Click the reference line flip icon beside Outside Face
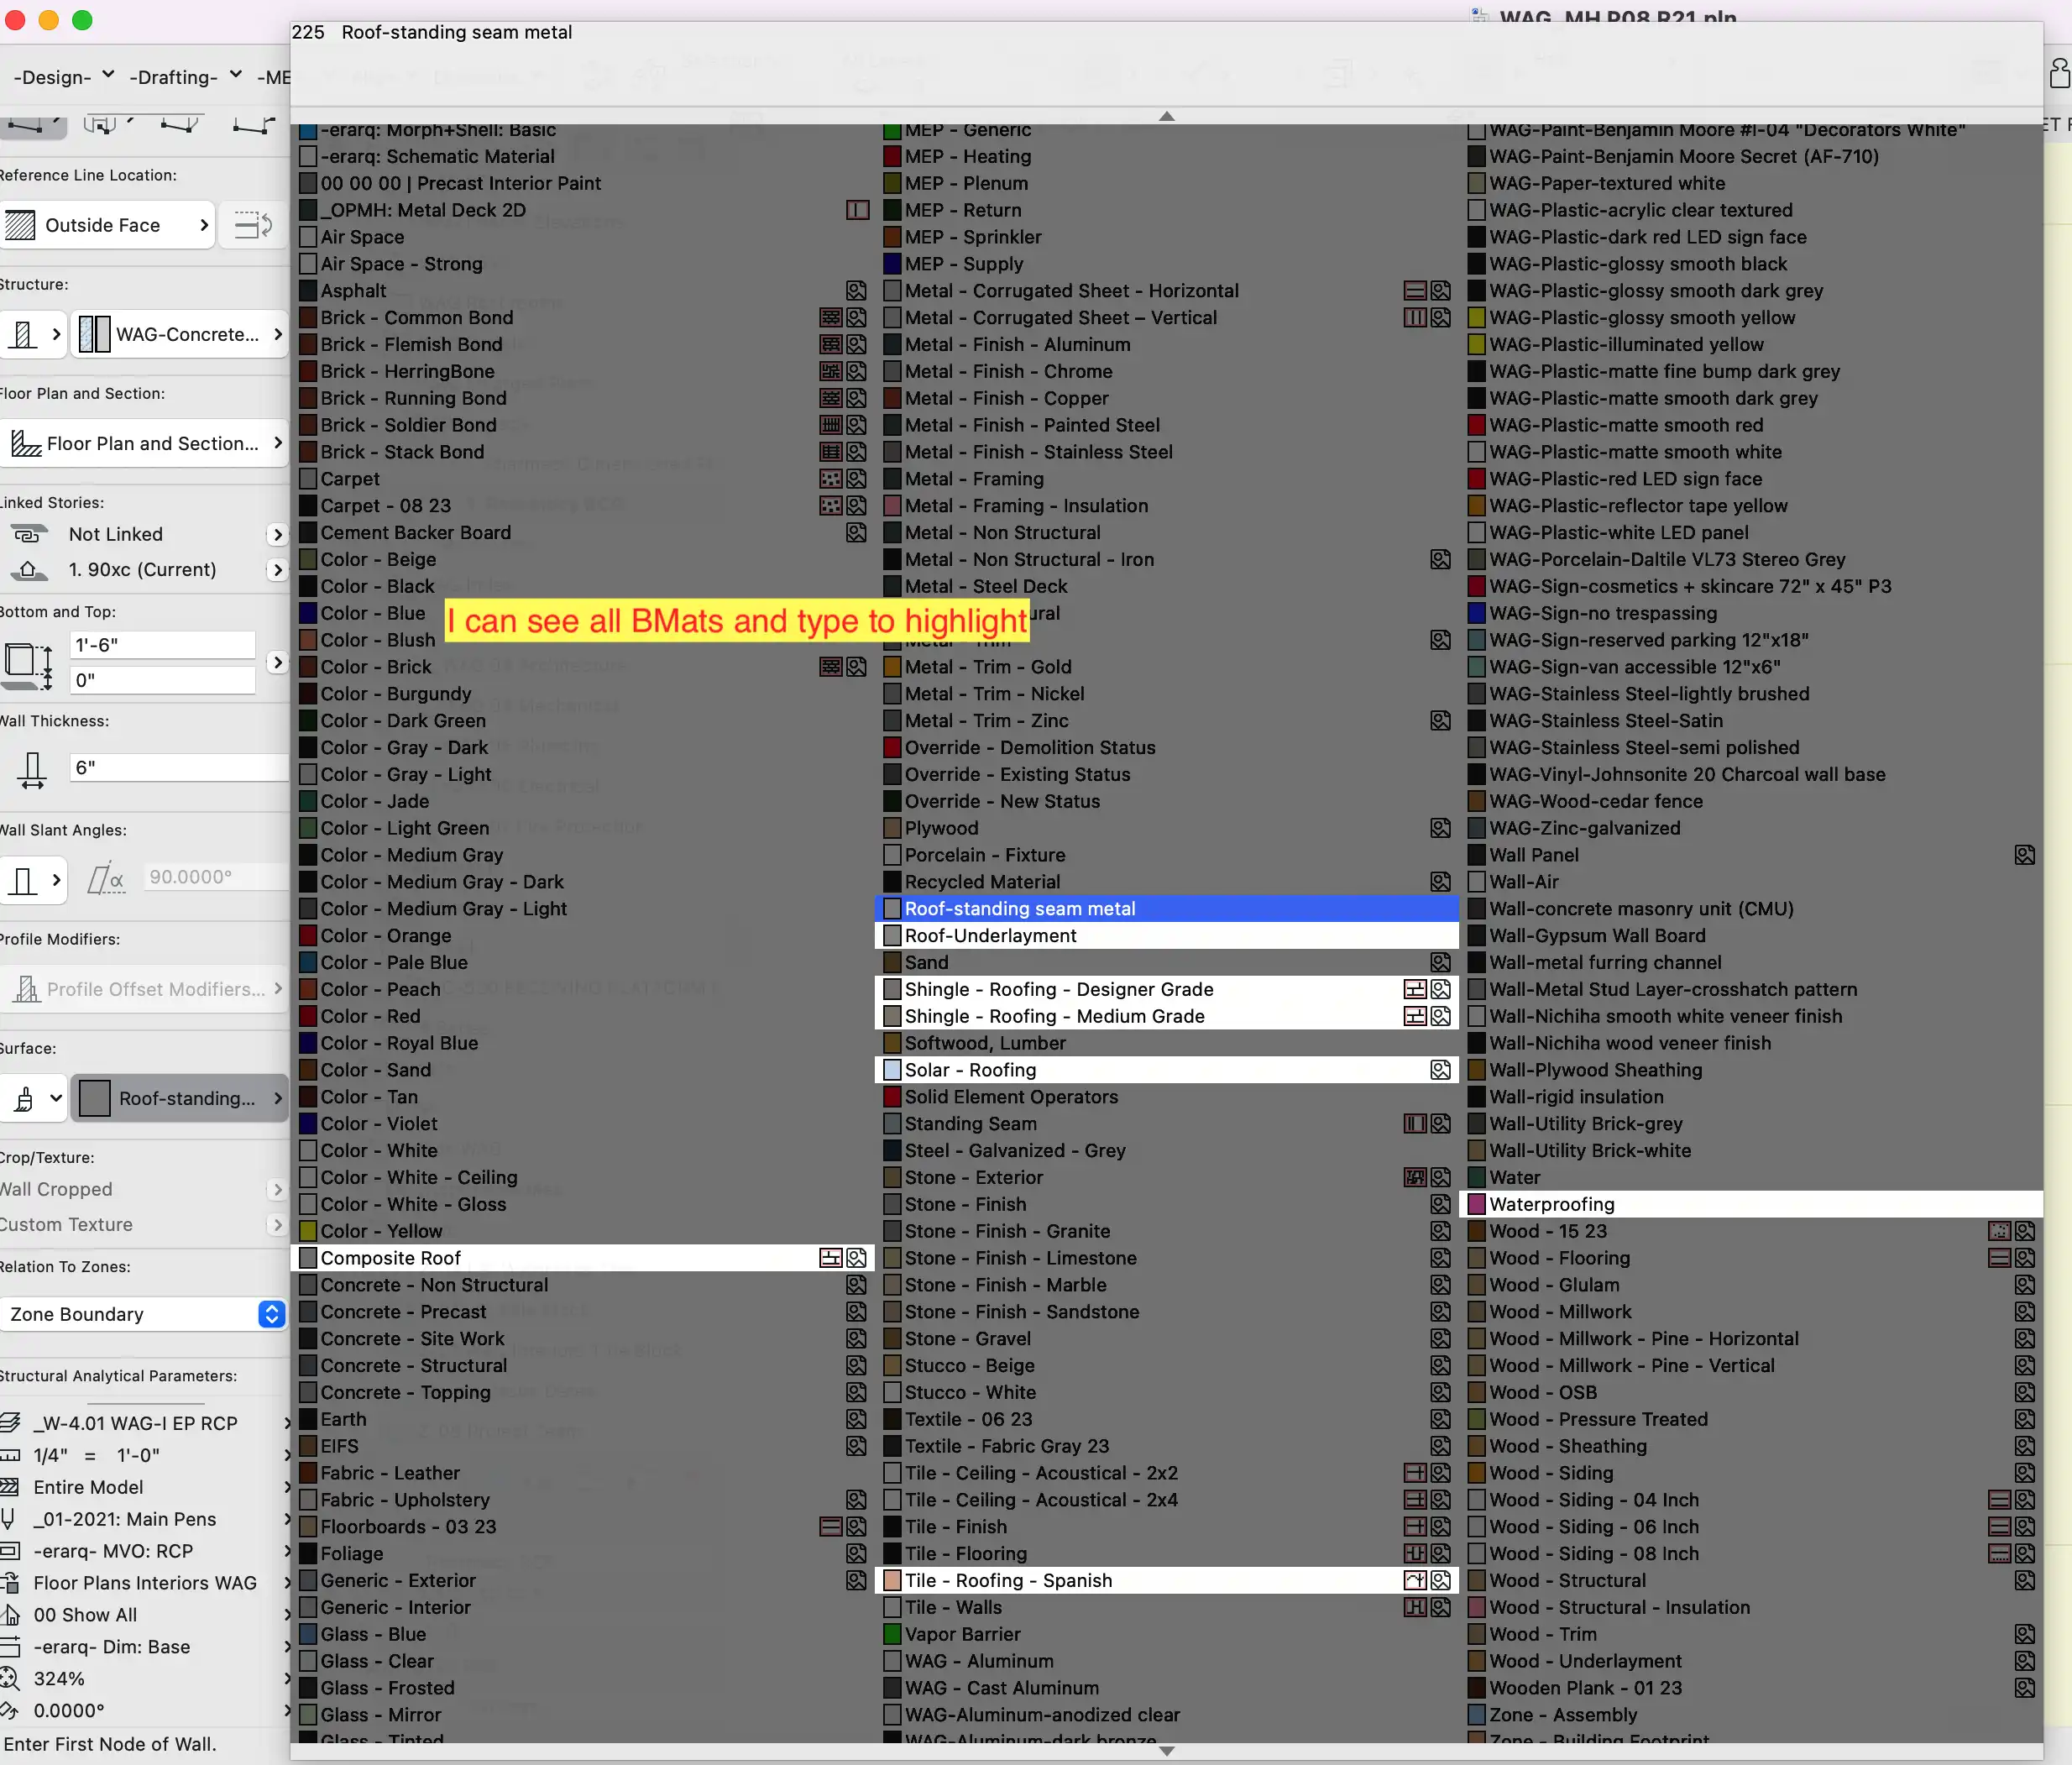The image size is (2072, 1765). pos(252,225)
